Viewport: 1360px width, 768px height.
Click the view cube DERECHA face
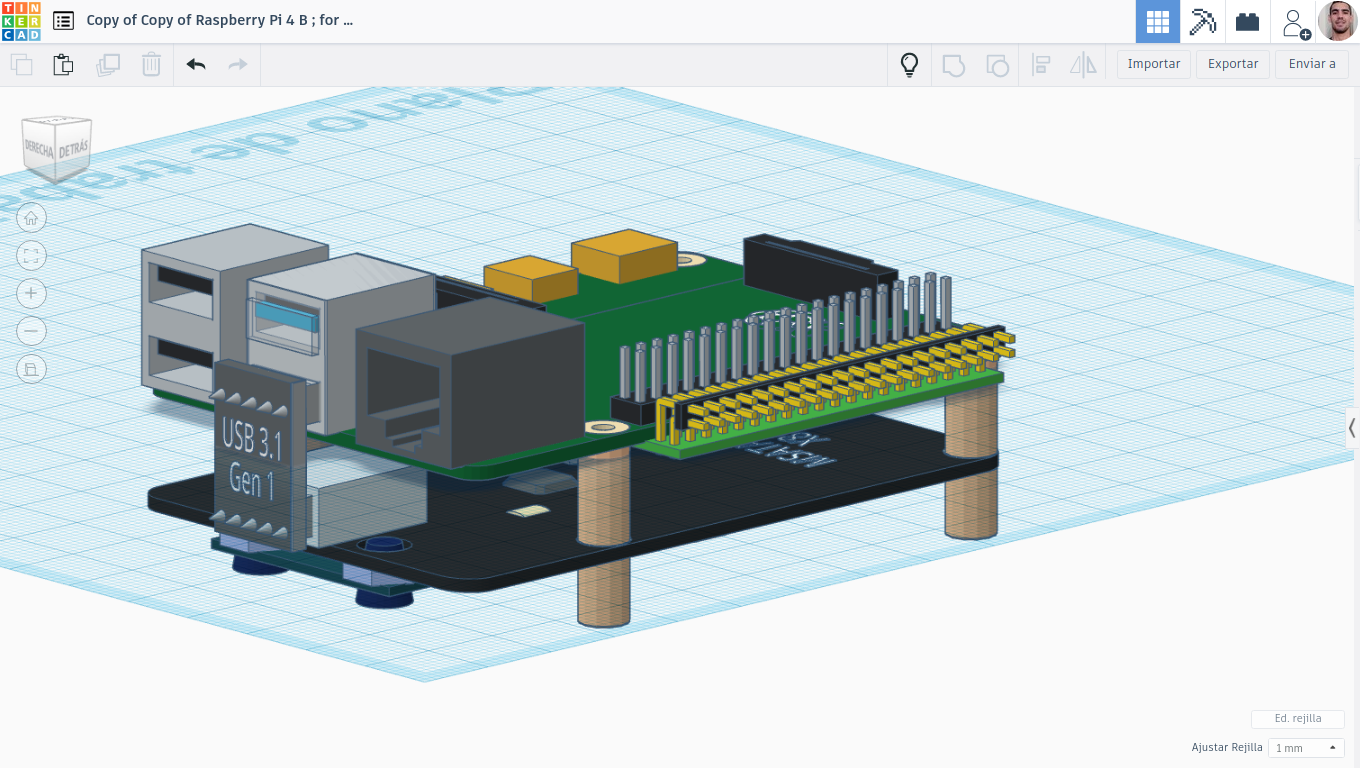[40, 148]
